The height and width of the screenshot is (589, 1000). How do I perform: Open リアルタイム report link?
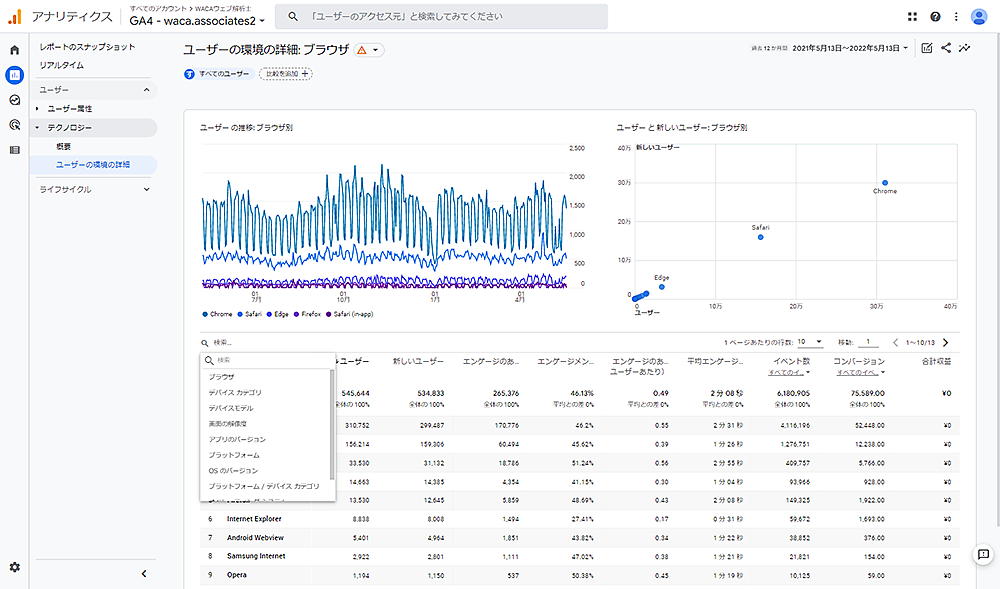(62, 65)
